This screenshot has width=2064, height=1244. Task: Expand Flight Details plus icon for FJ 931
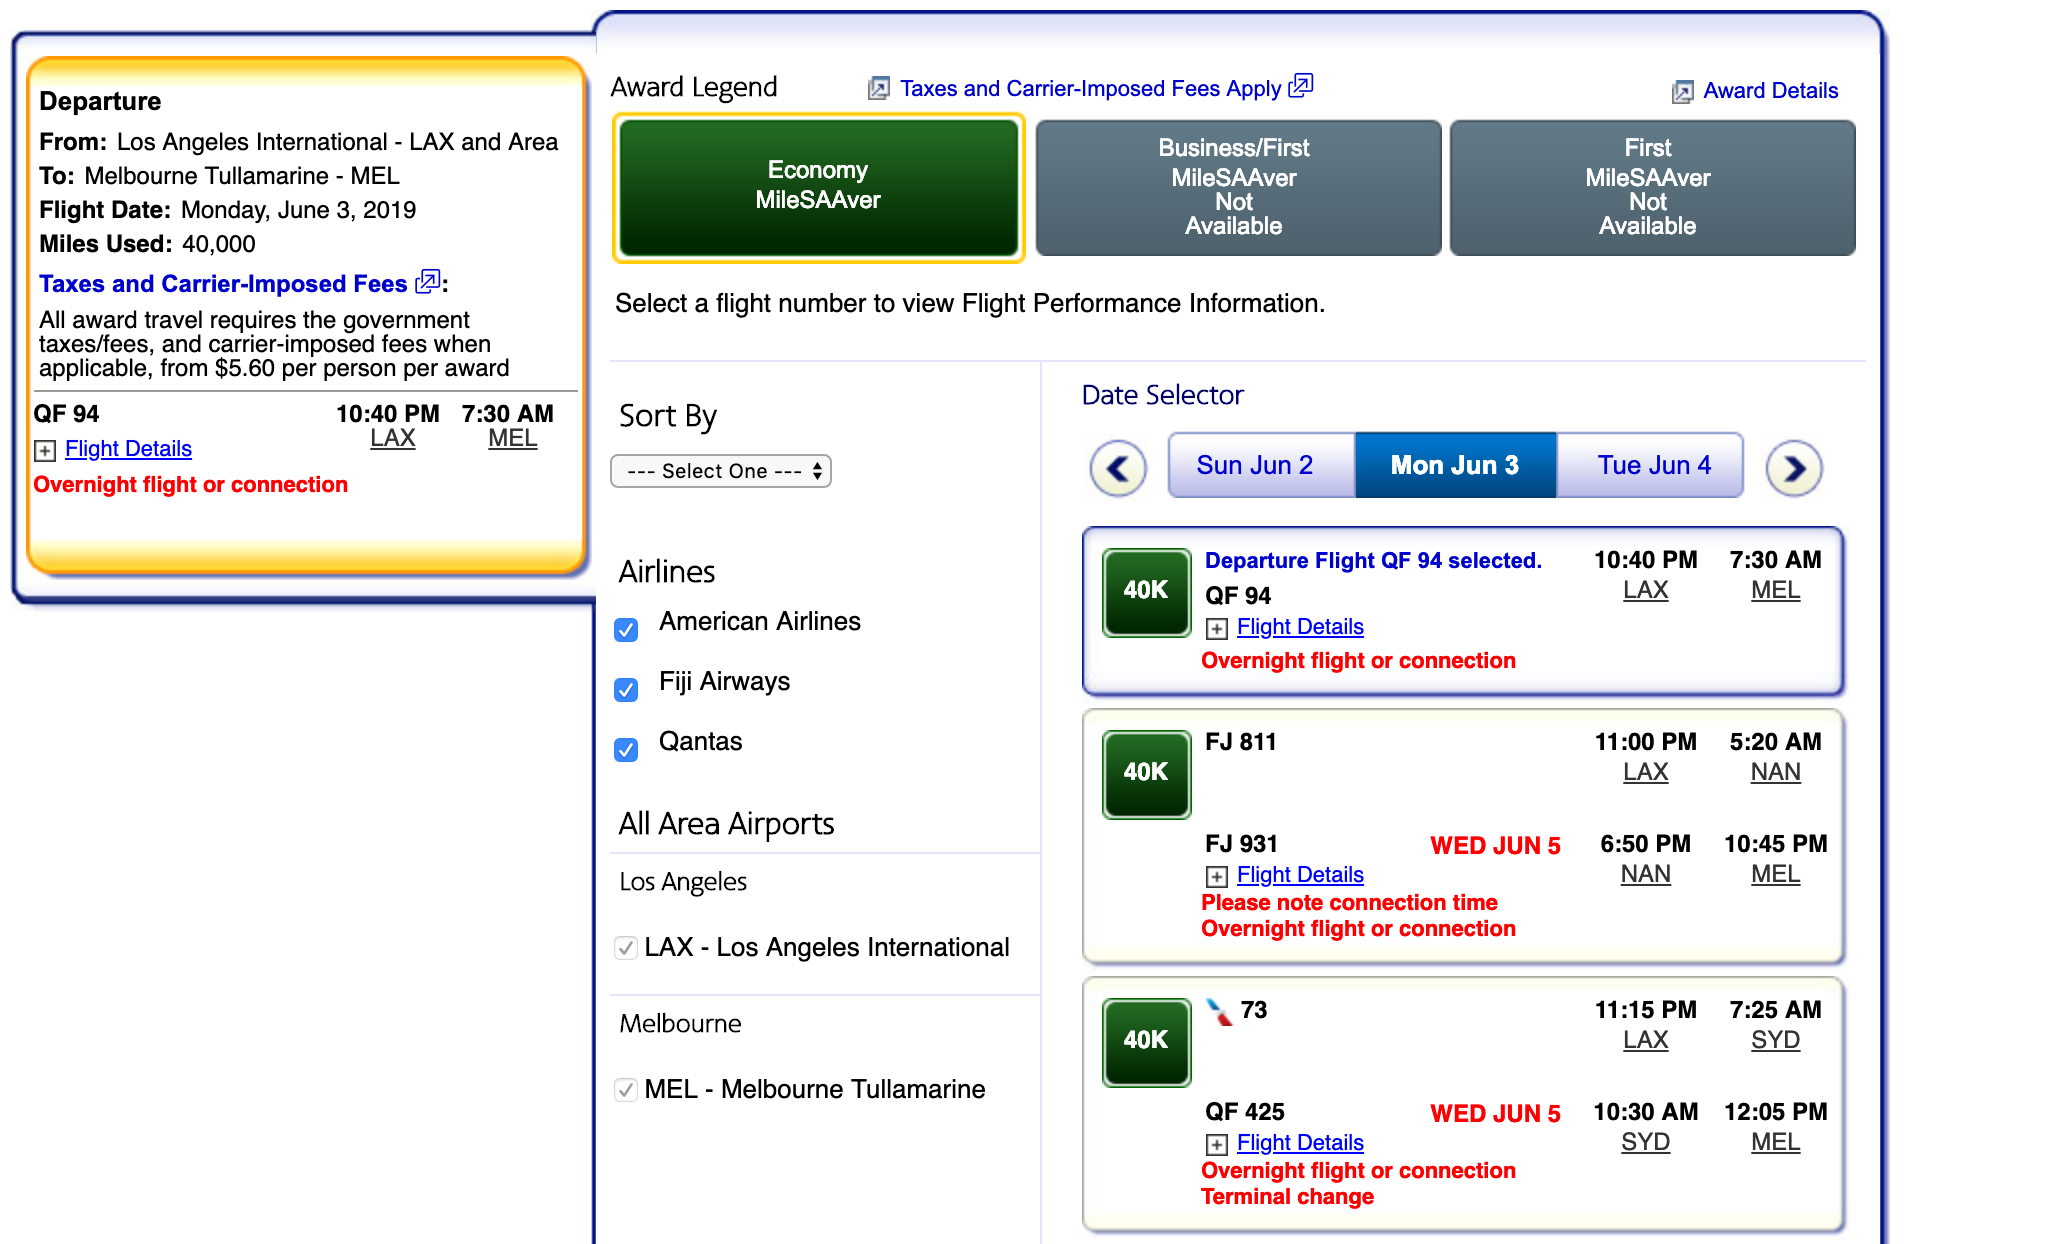(x=1217, y=877)
